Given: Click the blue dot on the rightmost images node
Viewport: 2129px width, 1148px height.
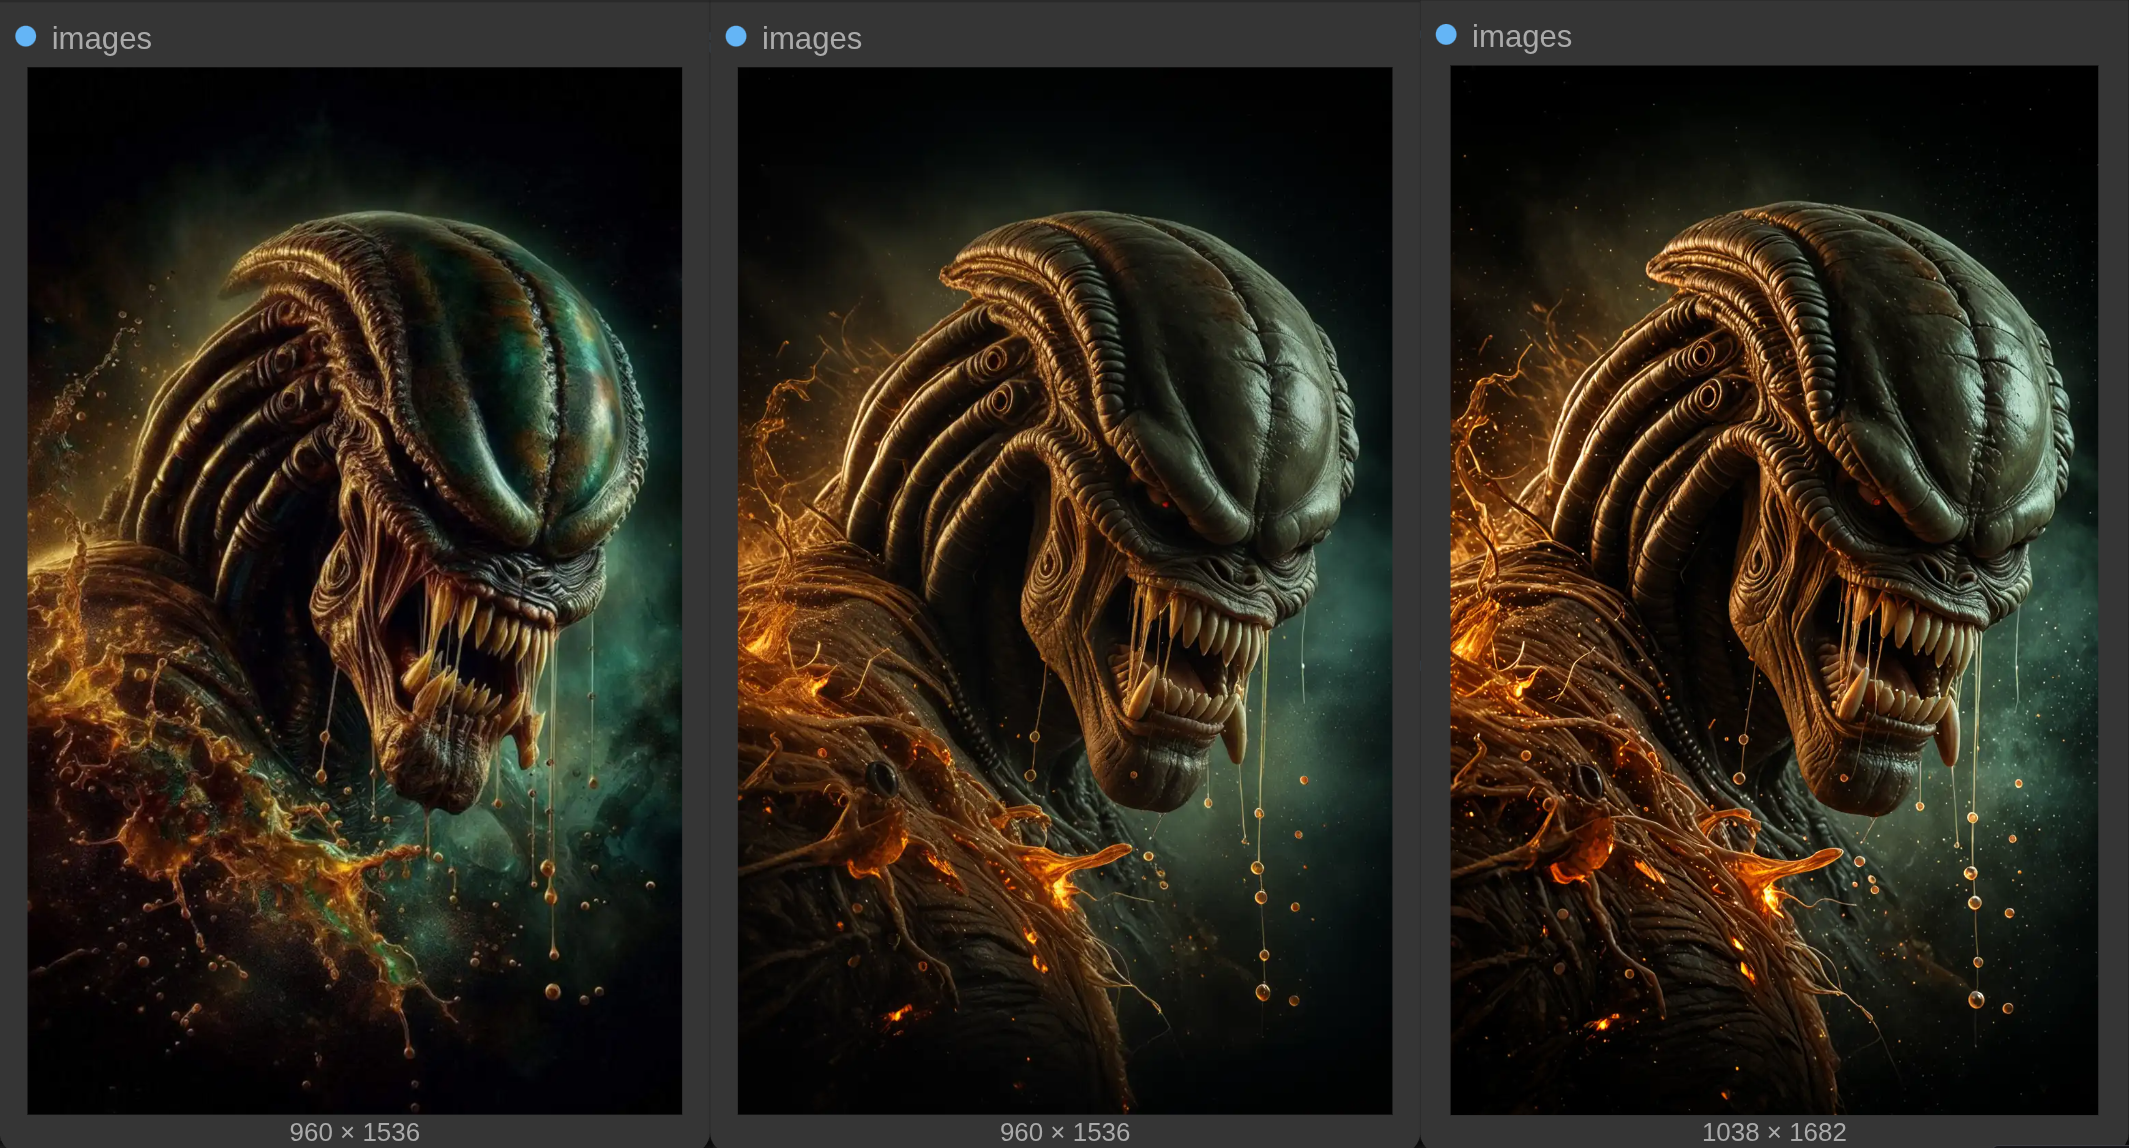Looking at the screenshot, I should [x=1446, y=35].
